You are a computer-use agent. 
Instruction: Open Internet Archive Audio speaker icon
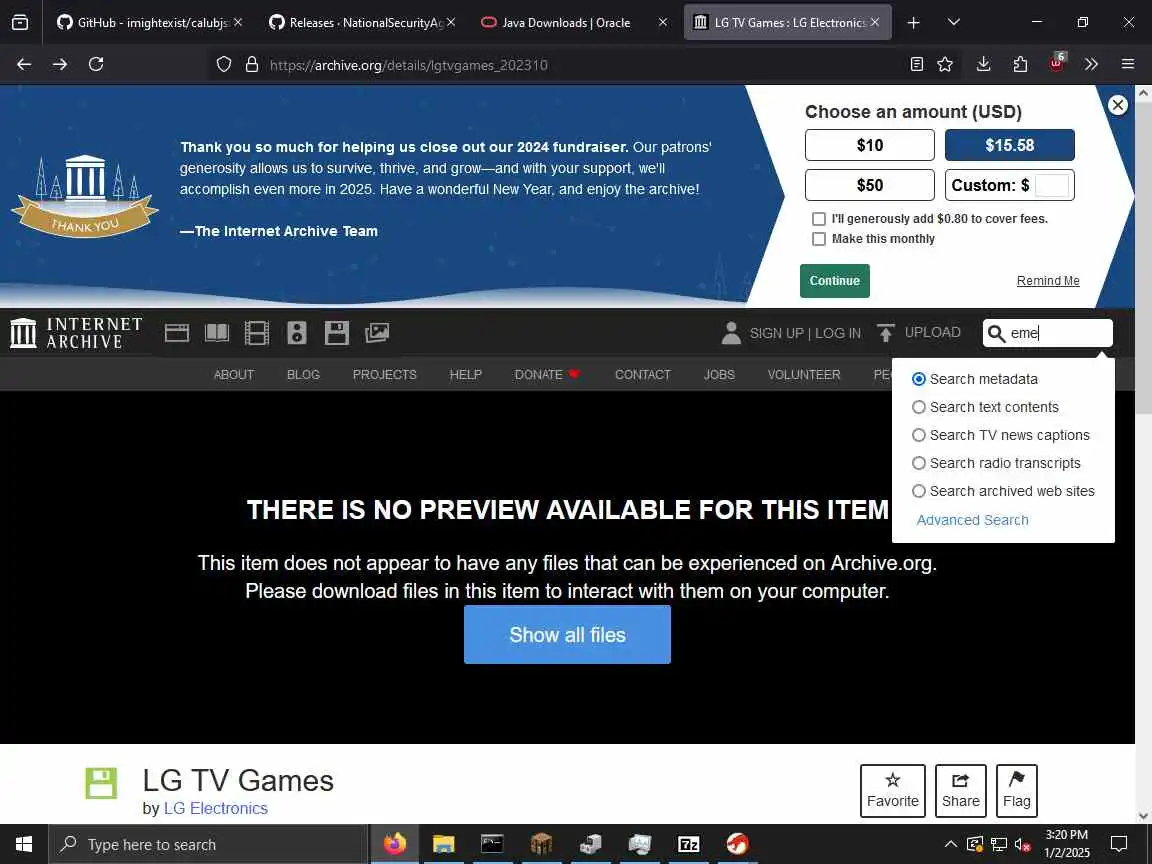click(297, 333)
